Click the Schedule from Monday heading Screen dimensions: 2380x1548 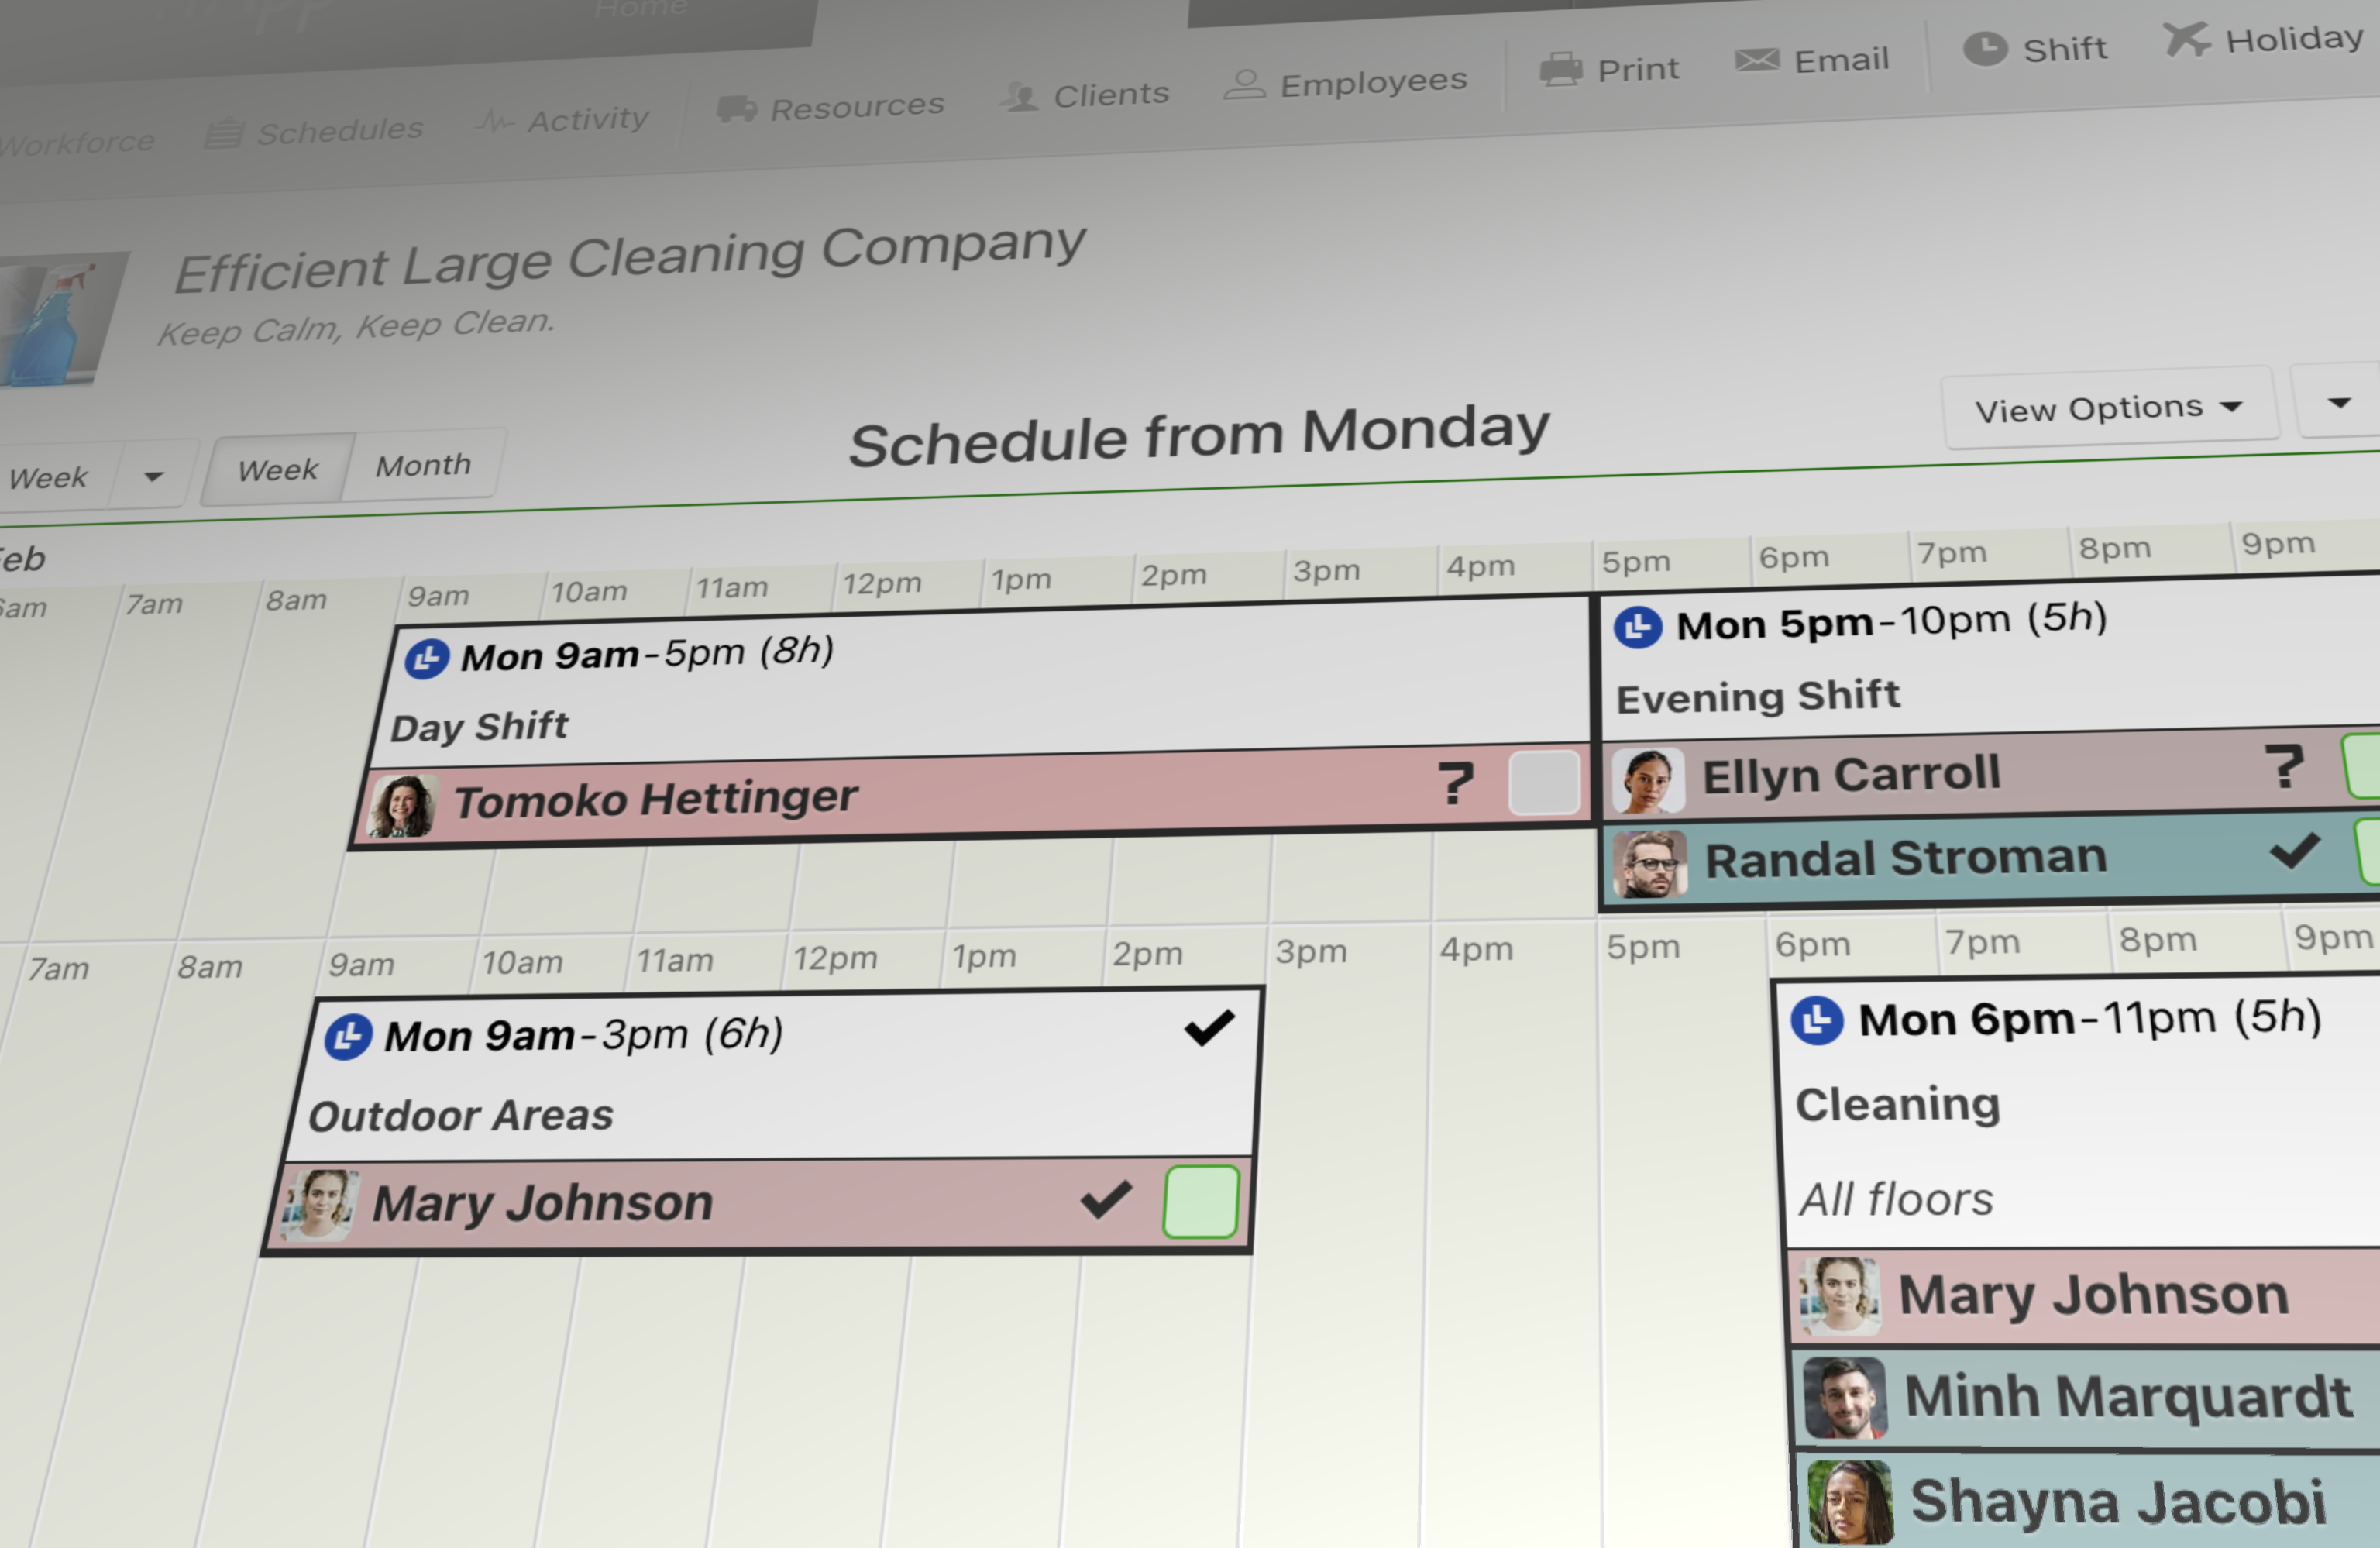[1199, 435]
